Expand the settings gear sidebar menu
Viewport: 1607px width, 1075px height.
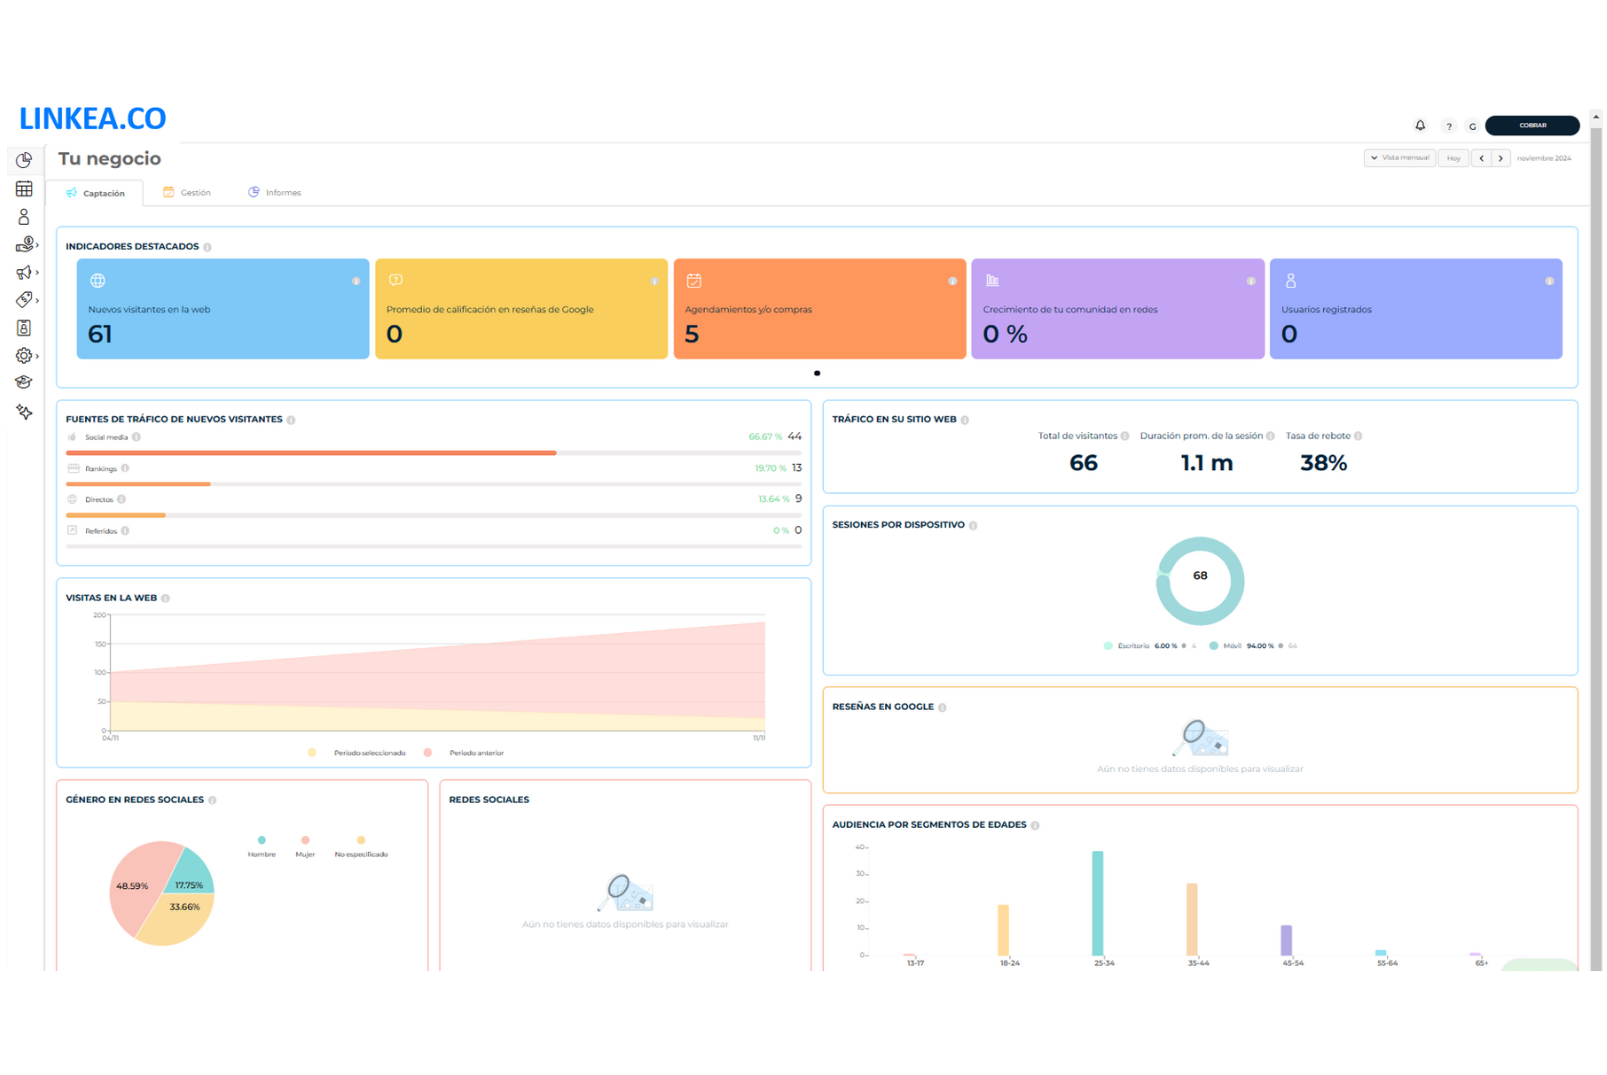(25, 356)
